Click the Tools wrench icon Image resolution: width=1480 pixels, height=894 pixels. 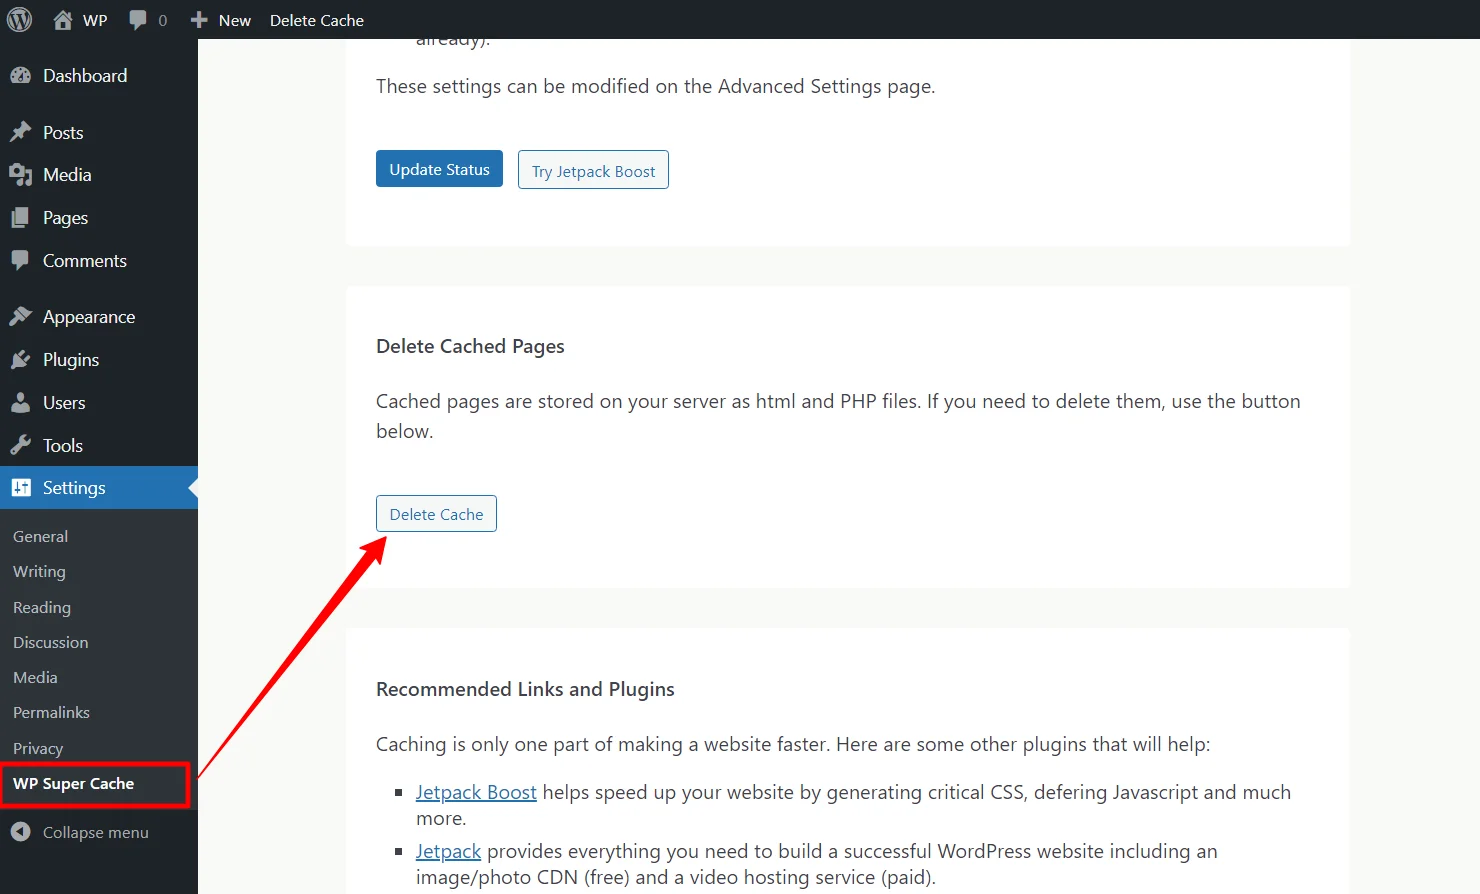[x=20, y=446]
